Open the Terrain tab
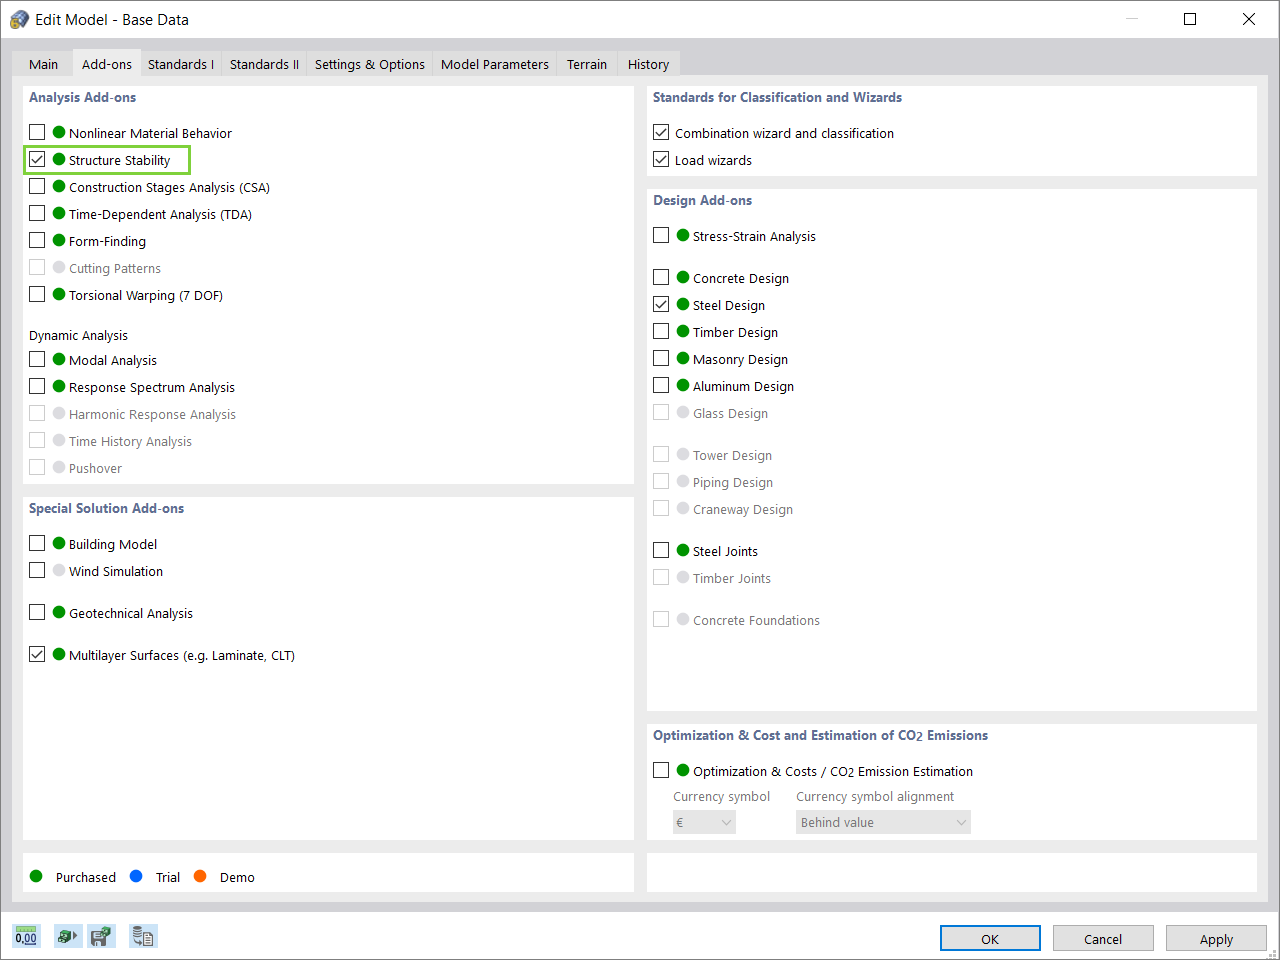 coord(586,63)
